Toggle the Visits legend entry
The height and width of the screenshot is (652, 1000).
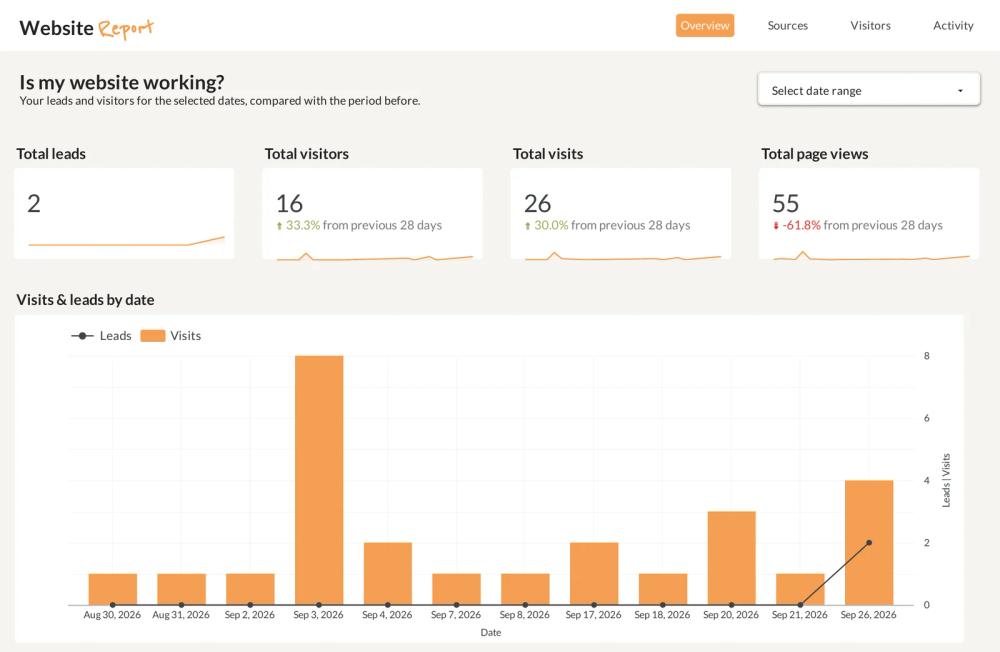pyautogui.click(x=171, y=336)
